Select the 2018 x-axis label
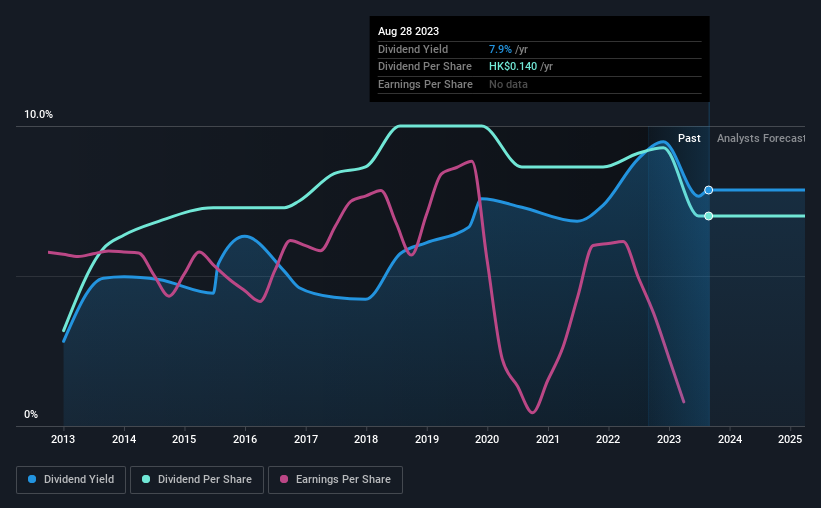 (366, 439)
